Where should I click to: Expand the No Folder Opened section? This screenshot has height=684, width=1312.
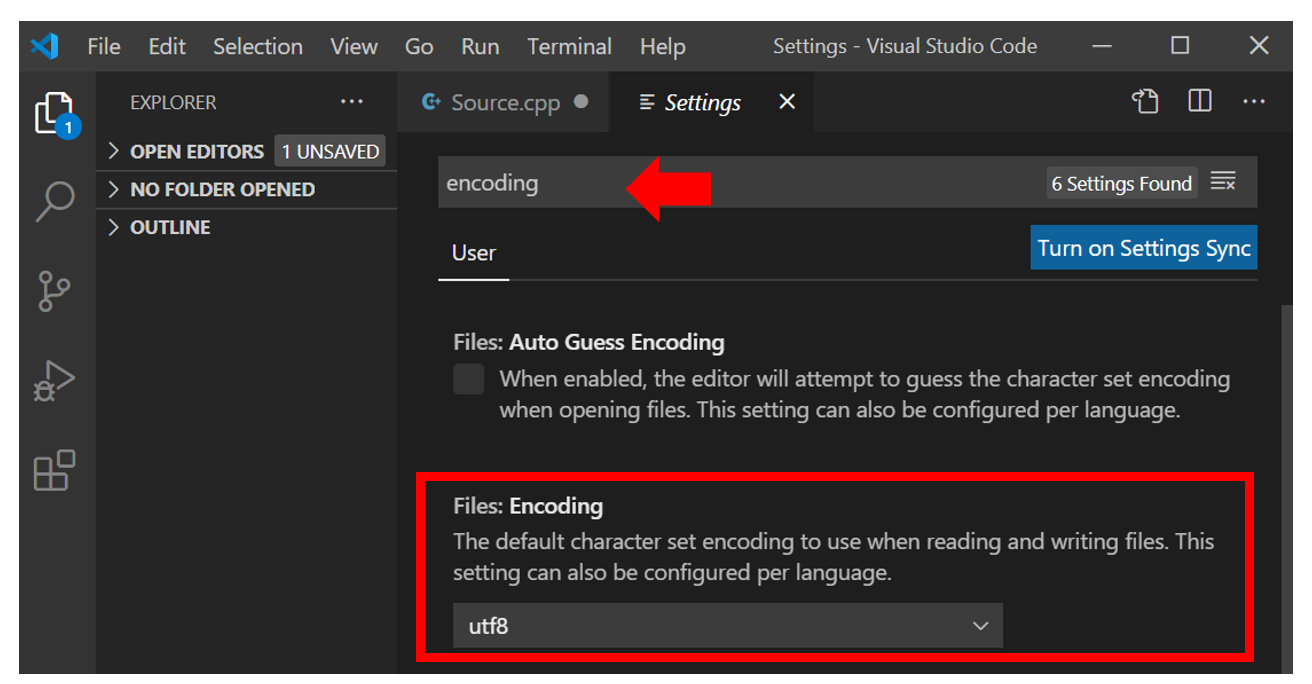[x=247, y=190]
